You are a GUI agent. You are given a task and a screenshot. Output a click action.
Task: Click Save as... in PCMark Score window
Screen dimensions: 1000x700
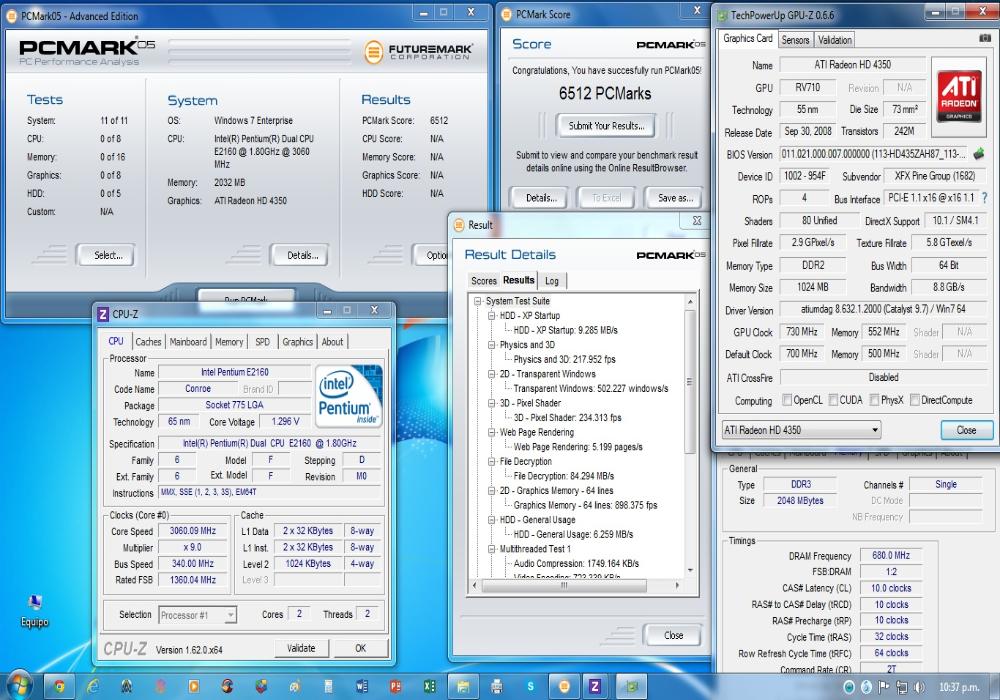pyautogui.click(x=675, y=198)
